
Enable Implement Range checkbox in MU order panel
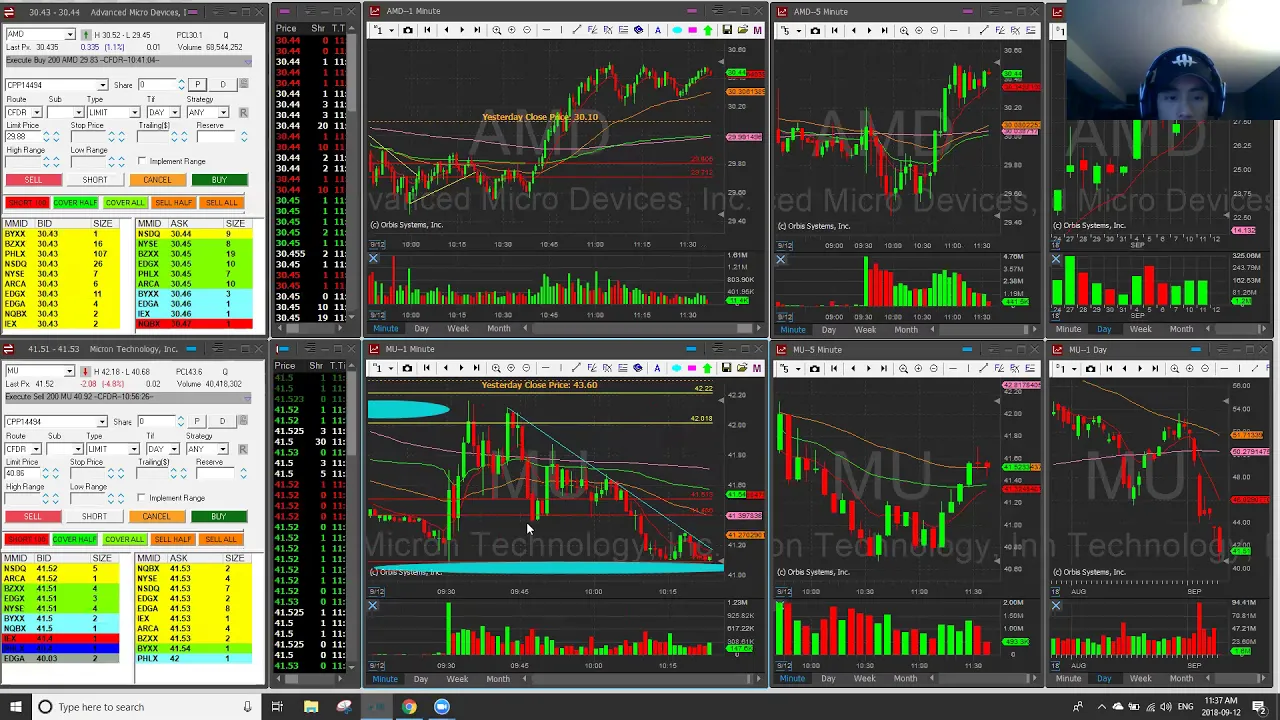click(x=142, y=498)
